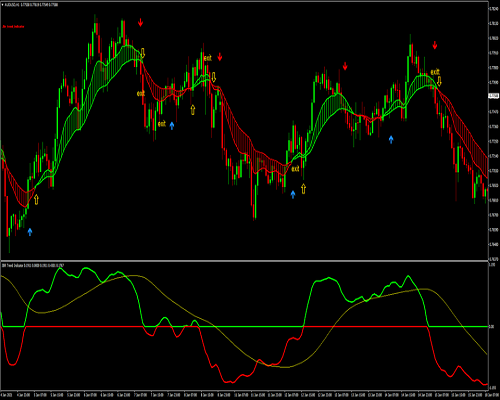The width and height of the screenshot is (500, 400).
Task: Click the rightmost blue up arrow signal
Action: pos(391,139)
